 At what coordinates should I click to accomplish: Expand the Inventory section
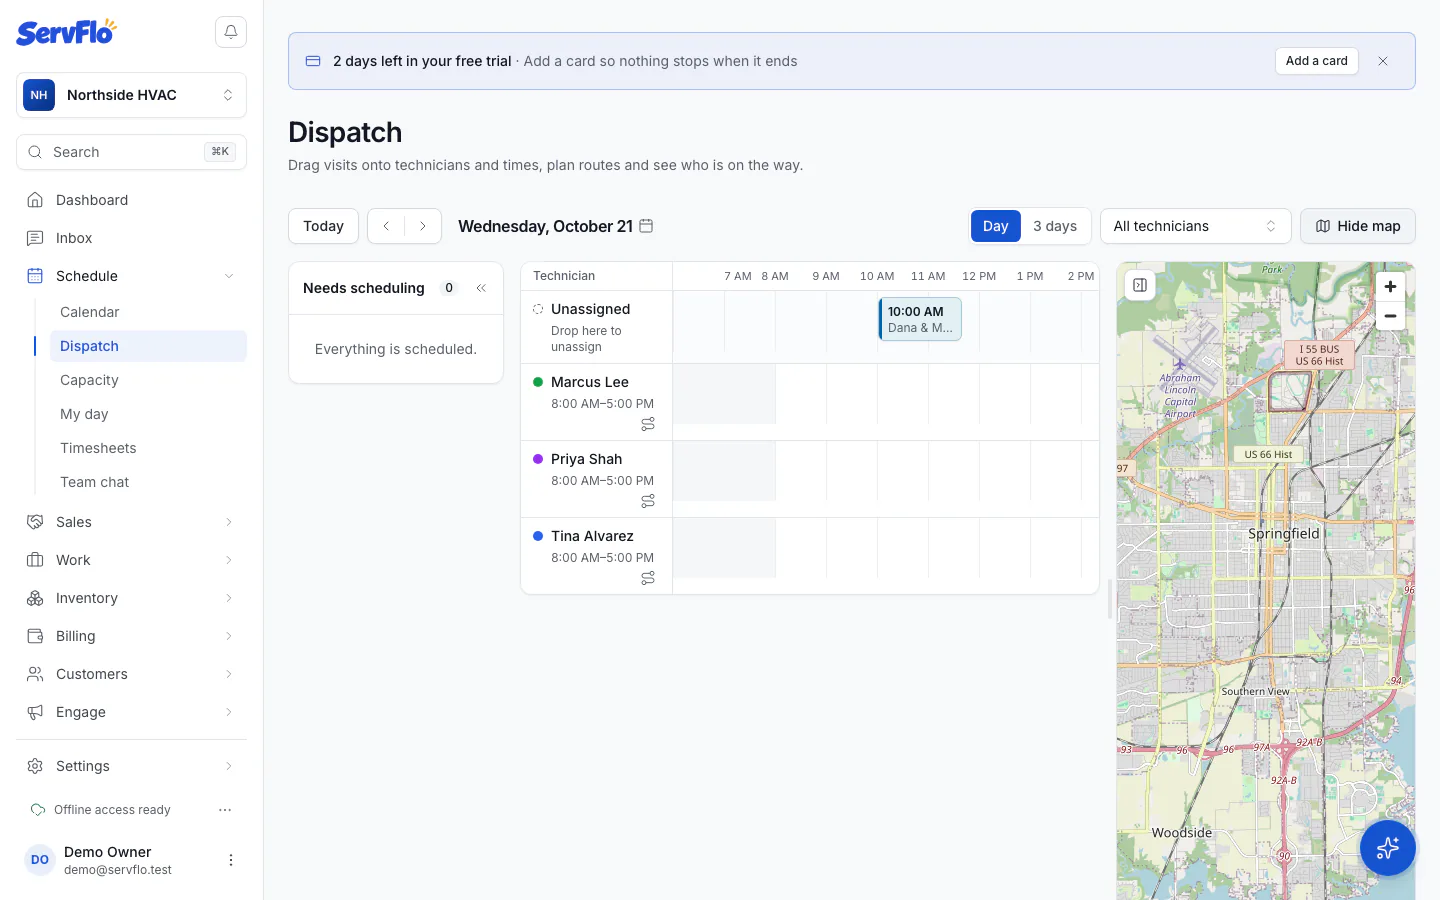pos(131,598)
